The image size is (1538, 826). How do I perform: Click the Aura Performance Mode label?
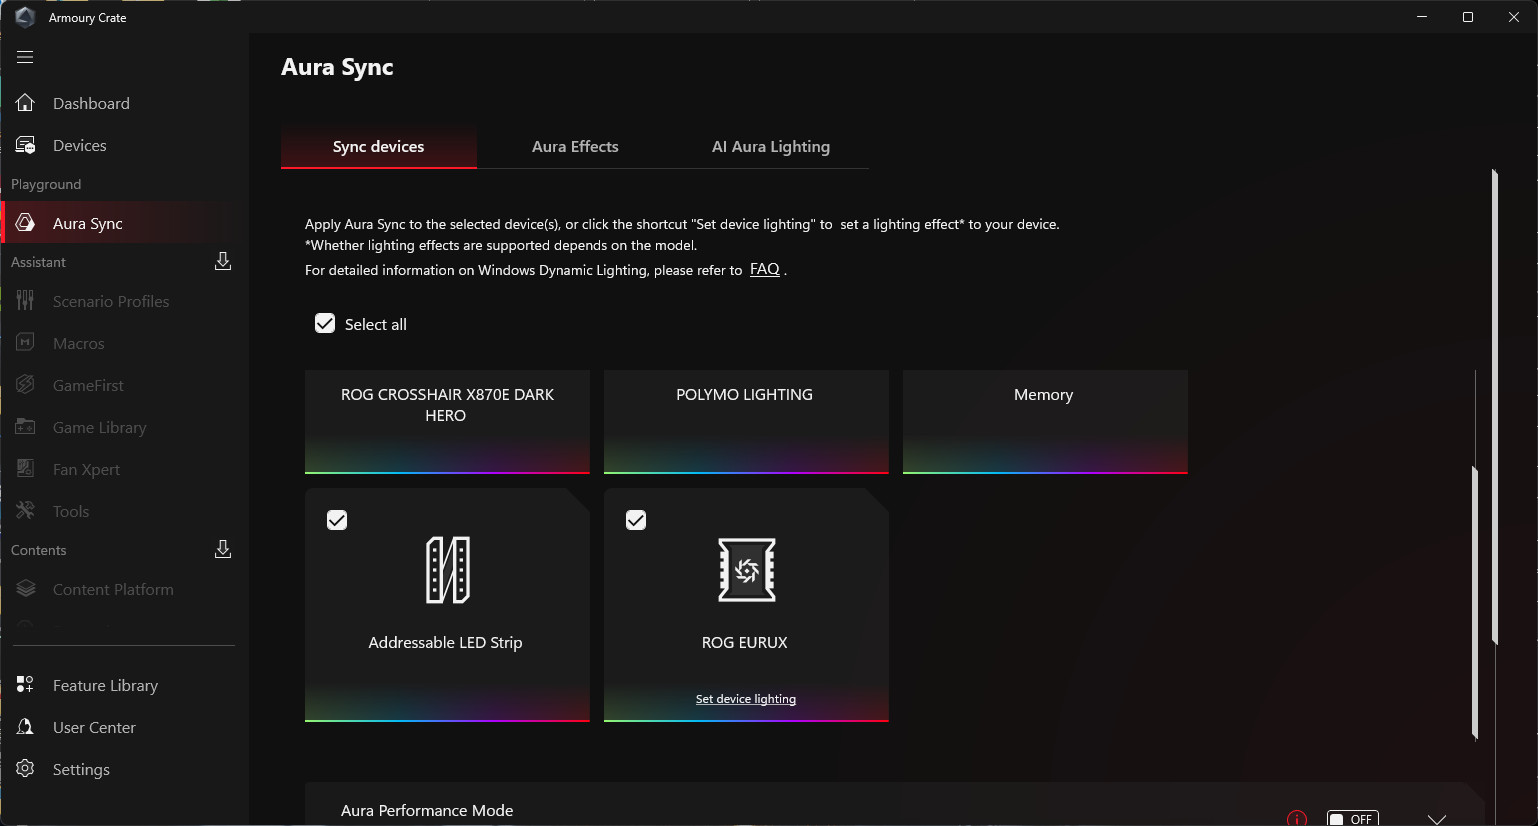[x=427, y=811]
